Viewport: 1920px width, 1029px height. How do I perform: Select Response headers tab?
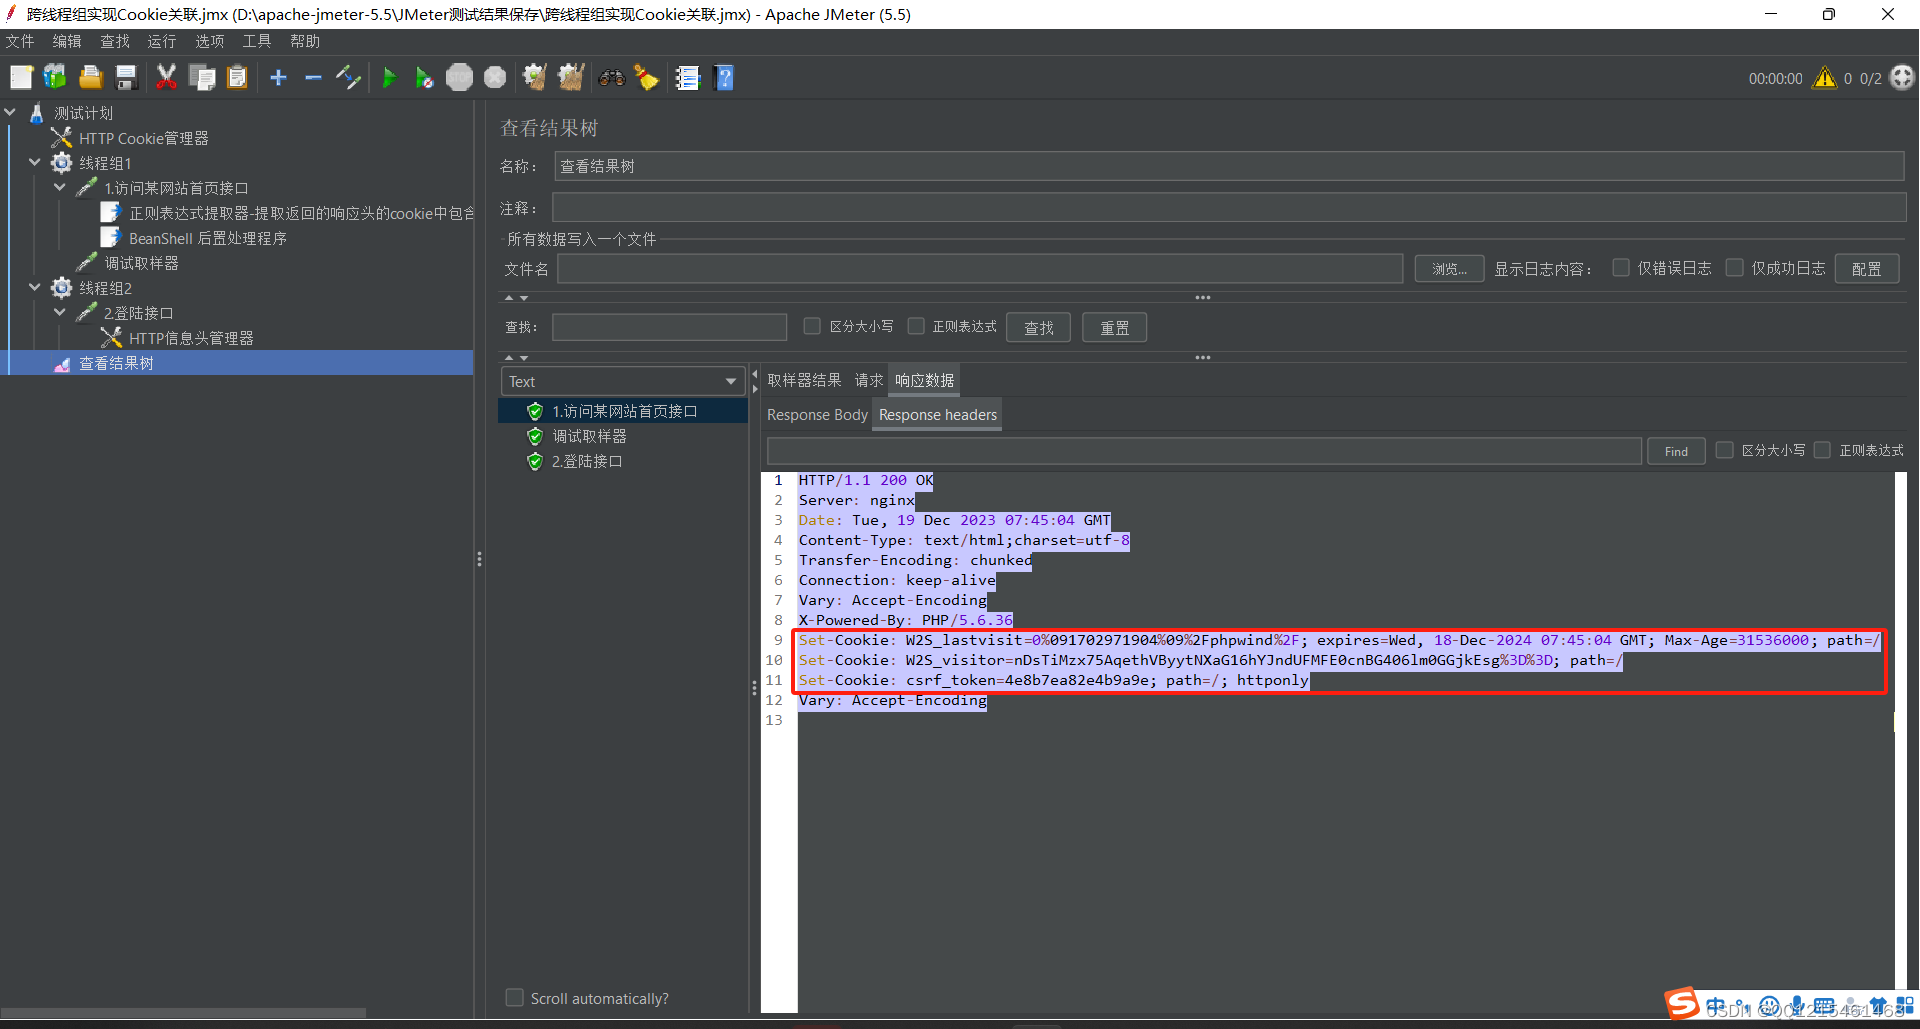[938, 414]
